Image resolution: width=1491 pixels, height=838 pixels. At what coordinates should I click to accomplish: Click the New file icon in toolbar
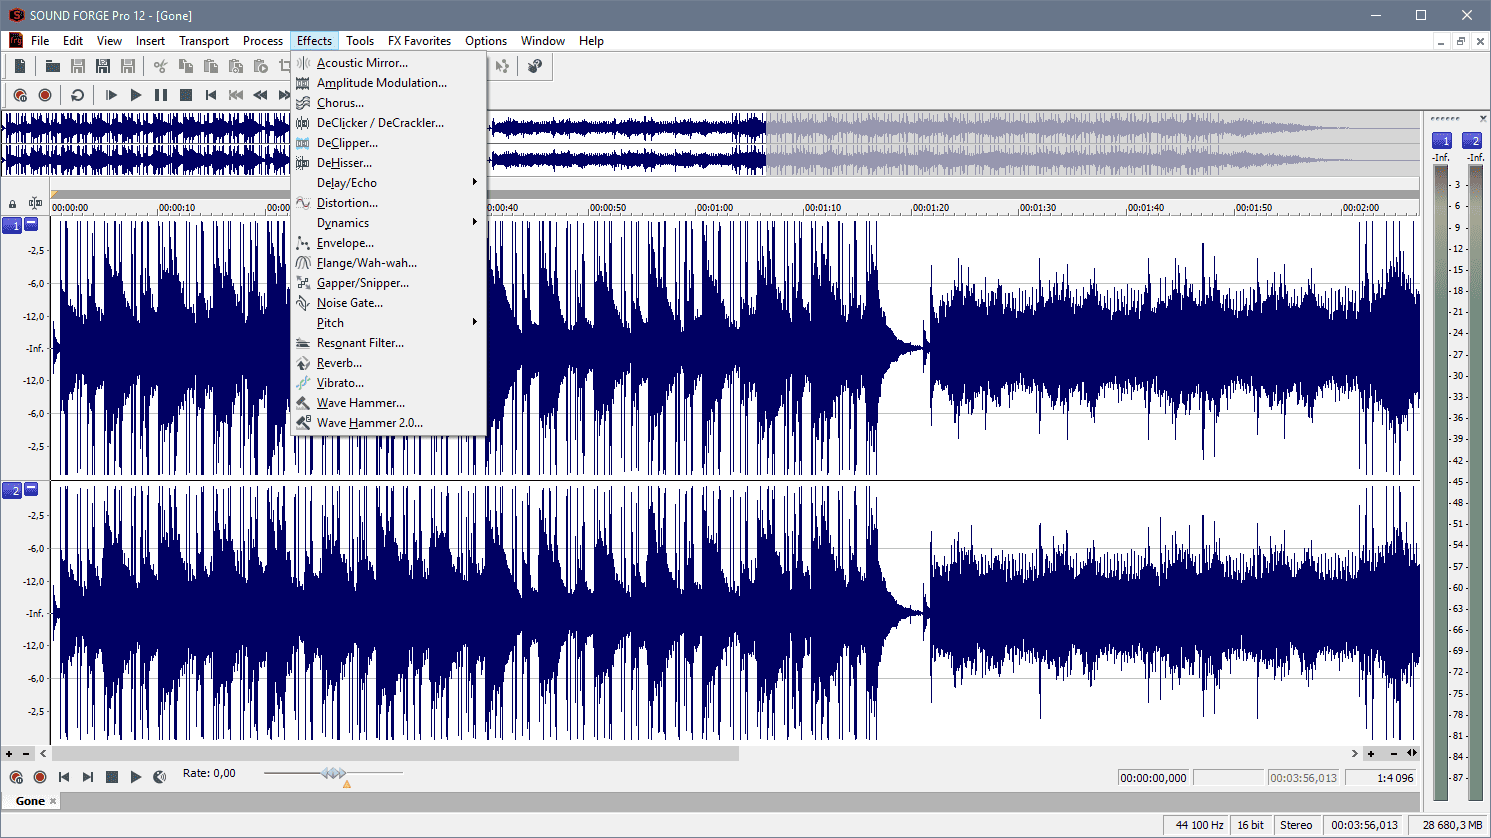(20, 66)
